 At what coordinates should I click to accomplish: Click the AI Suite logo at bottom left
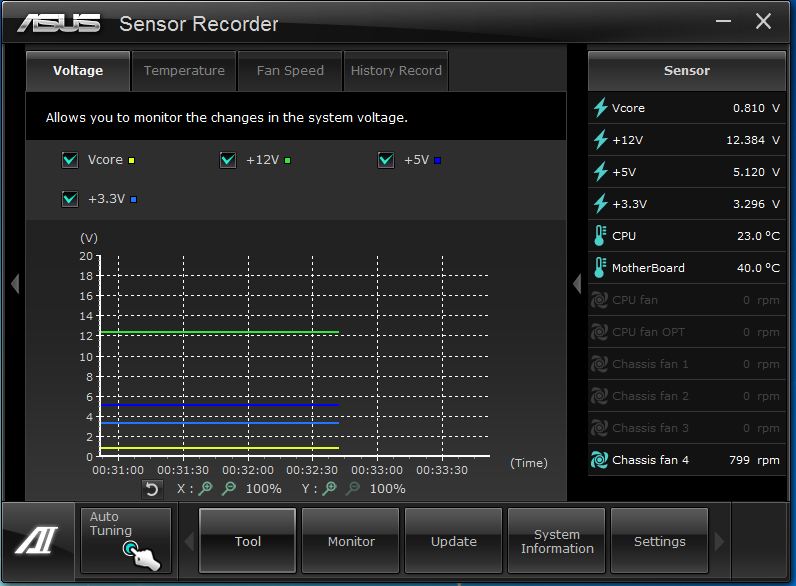(37, 540)
